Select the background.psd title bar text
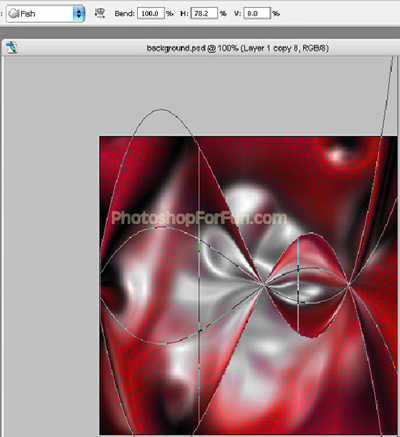400x437 pixels. tap(238, 48)
